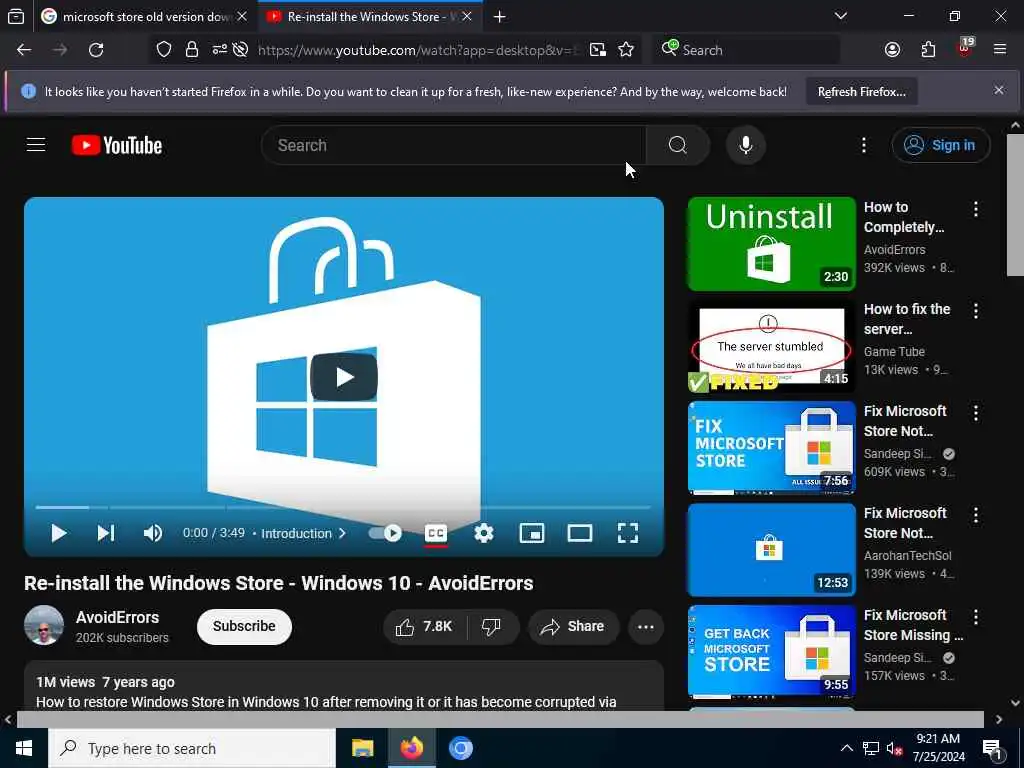Click the horizontal scrollbar at the bottom
The width and height of the screenshot is (1024, 768).
pos(500,719)
